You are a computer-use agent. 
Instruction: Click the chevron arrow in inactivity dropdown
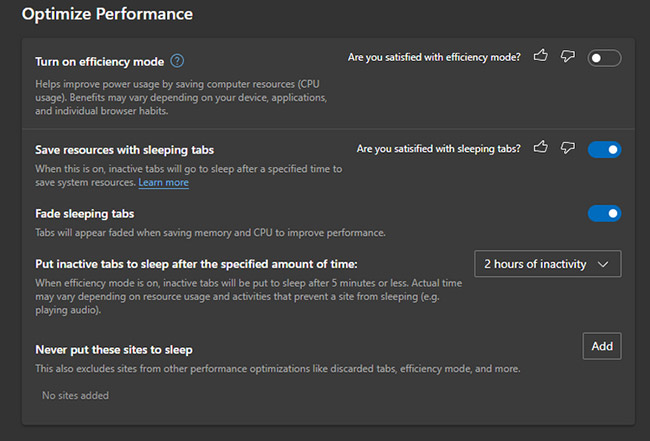click(603, 264)
